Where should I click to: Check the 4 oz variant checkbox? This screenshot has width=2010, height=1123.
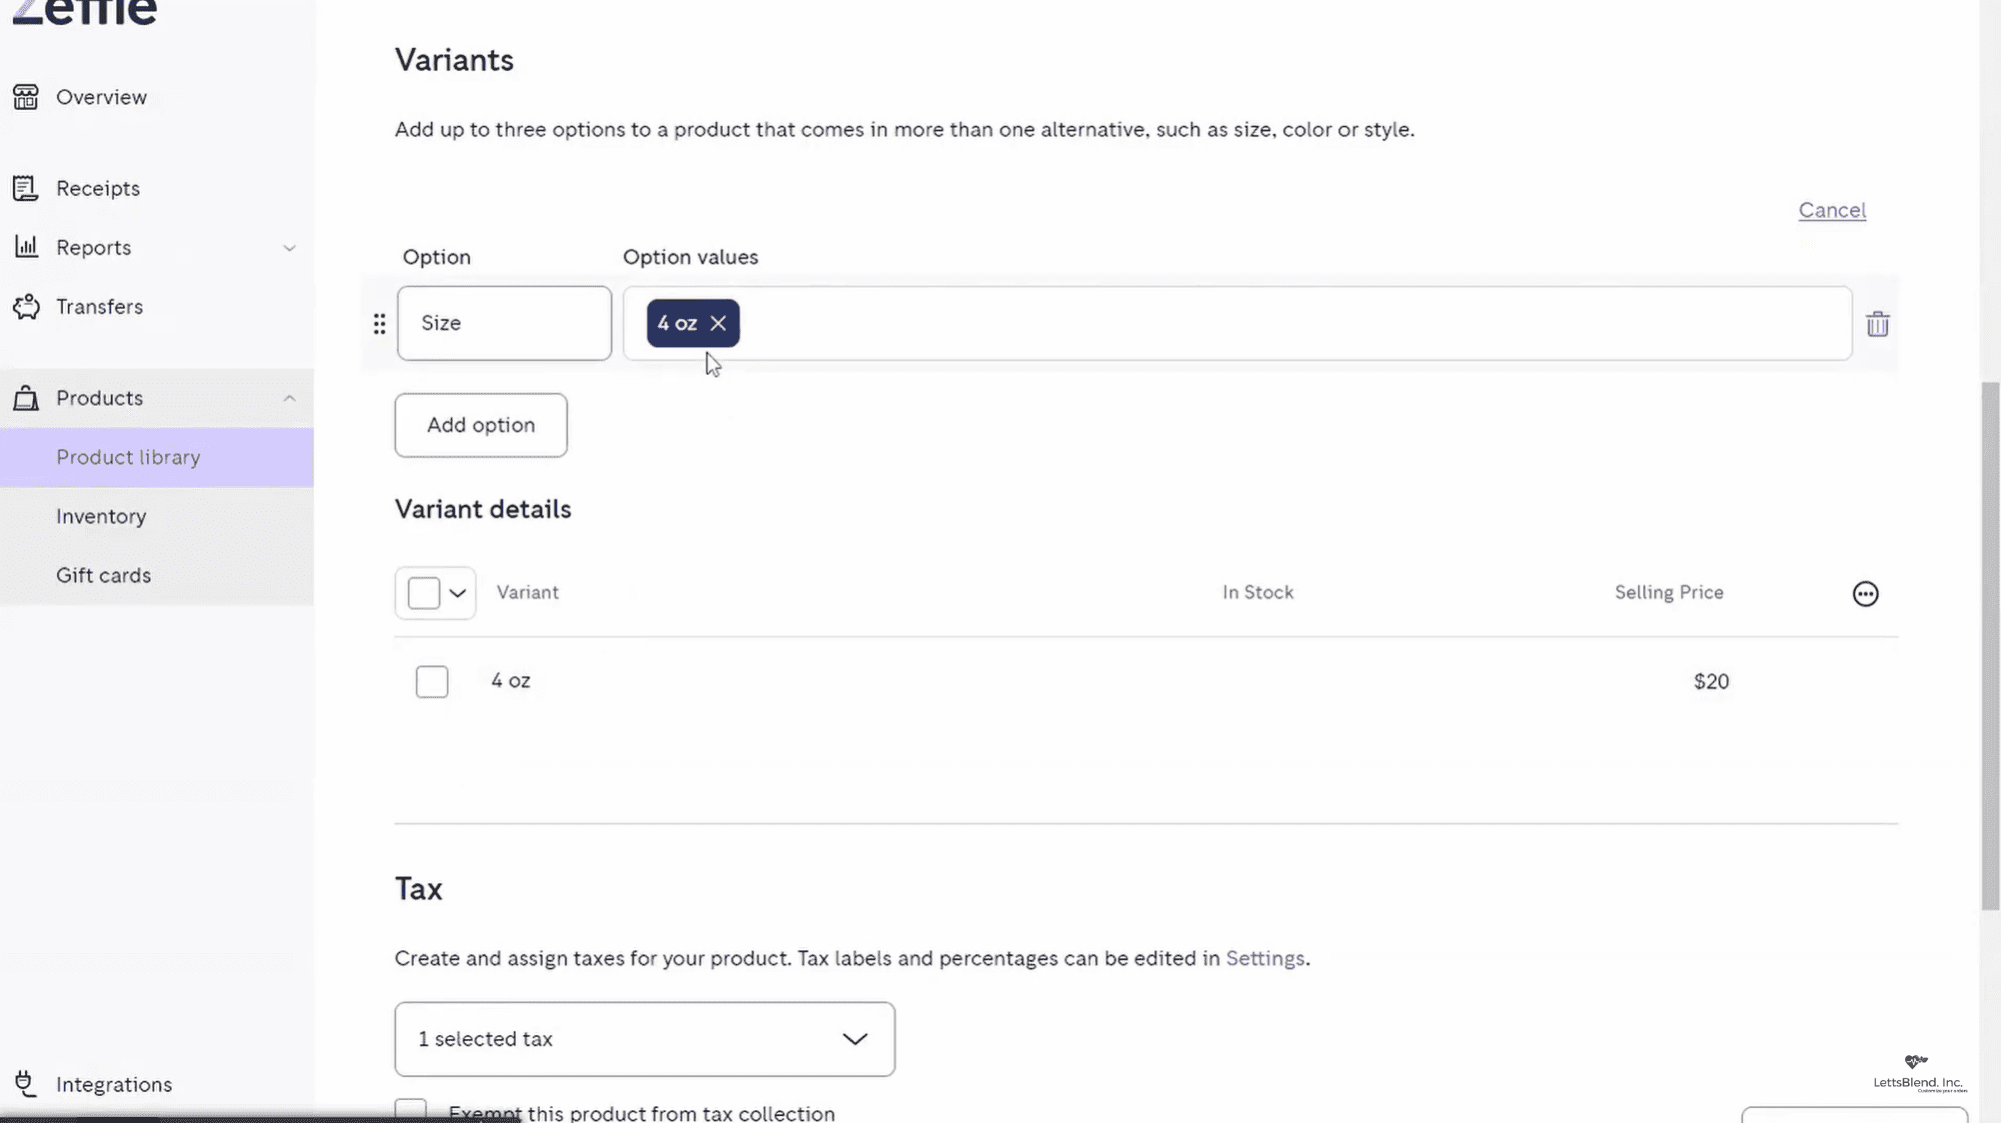coord(432,682)
